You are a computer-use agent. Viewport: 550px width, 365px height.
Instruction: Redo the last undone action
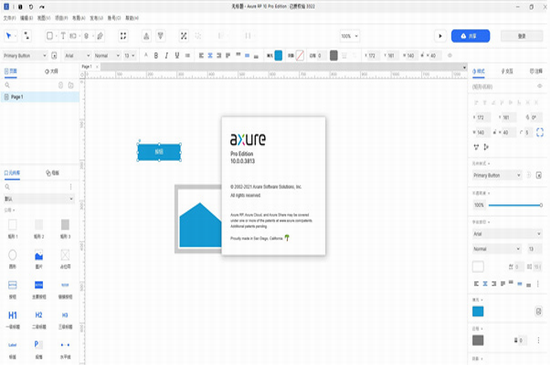[x=42, y=7]
